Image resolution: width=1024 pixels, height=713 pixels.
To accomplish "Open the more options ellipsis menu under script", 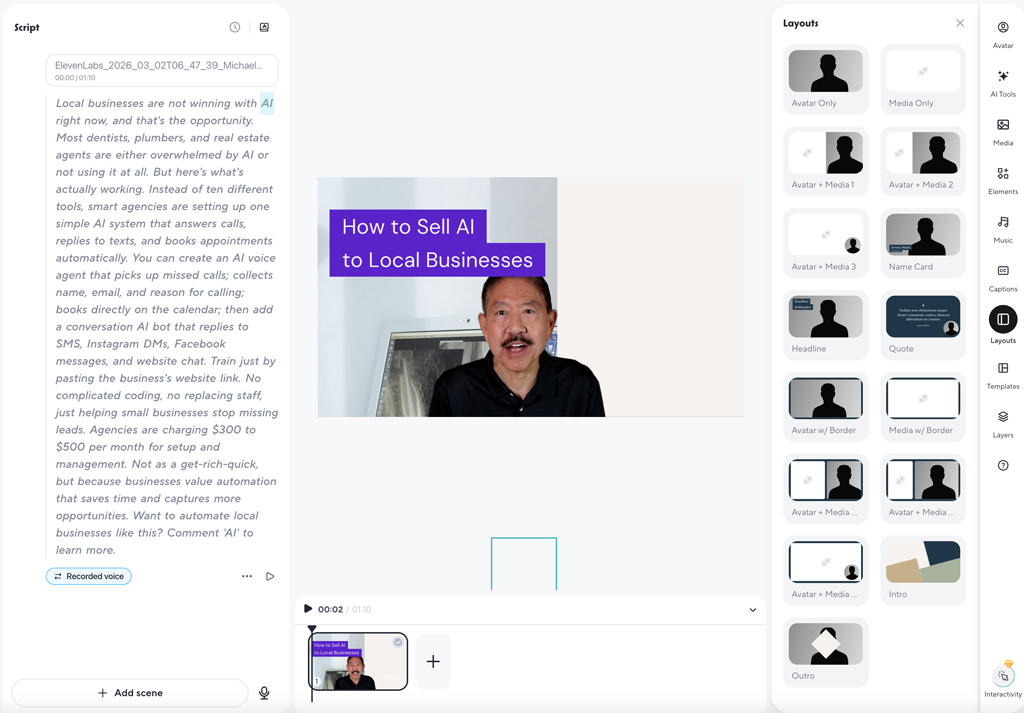I will [x=247, y=576].
